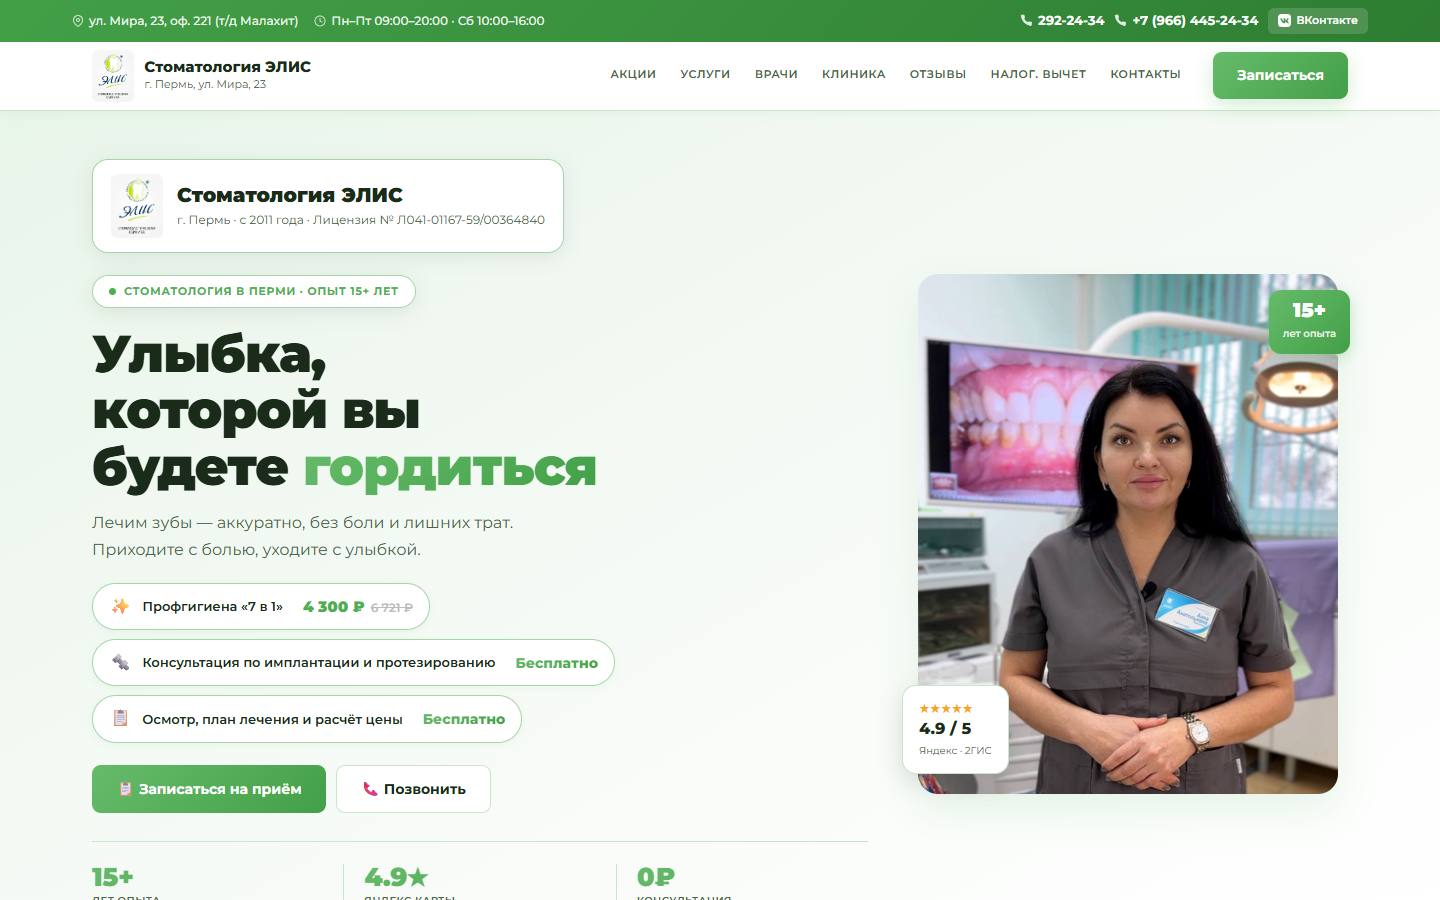Image resolution: width=1440 pixels, height=900 pixels.
Task: Click implant icon beside Консультация по имплантации
Action: [121, 662]
